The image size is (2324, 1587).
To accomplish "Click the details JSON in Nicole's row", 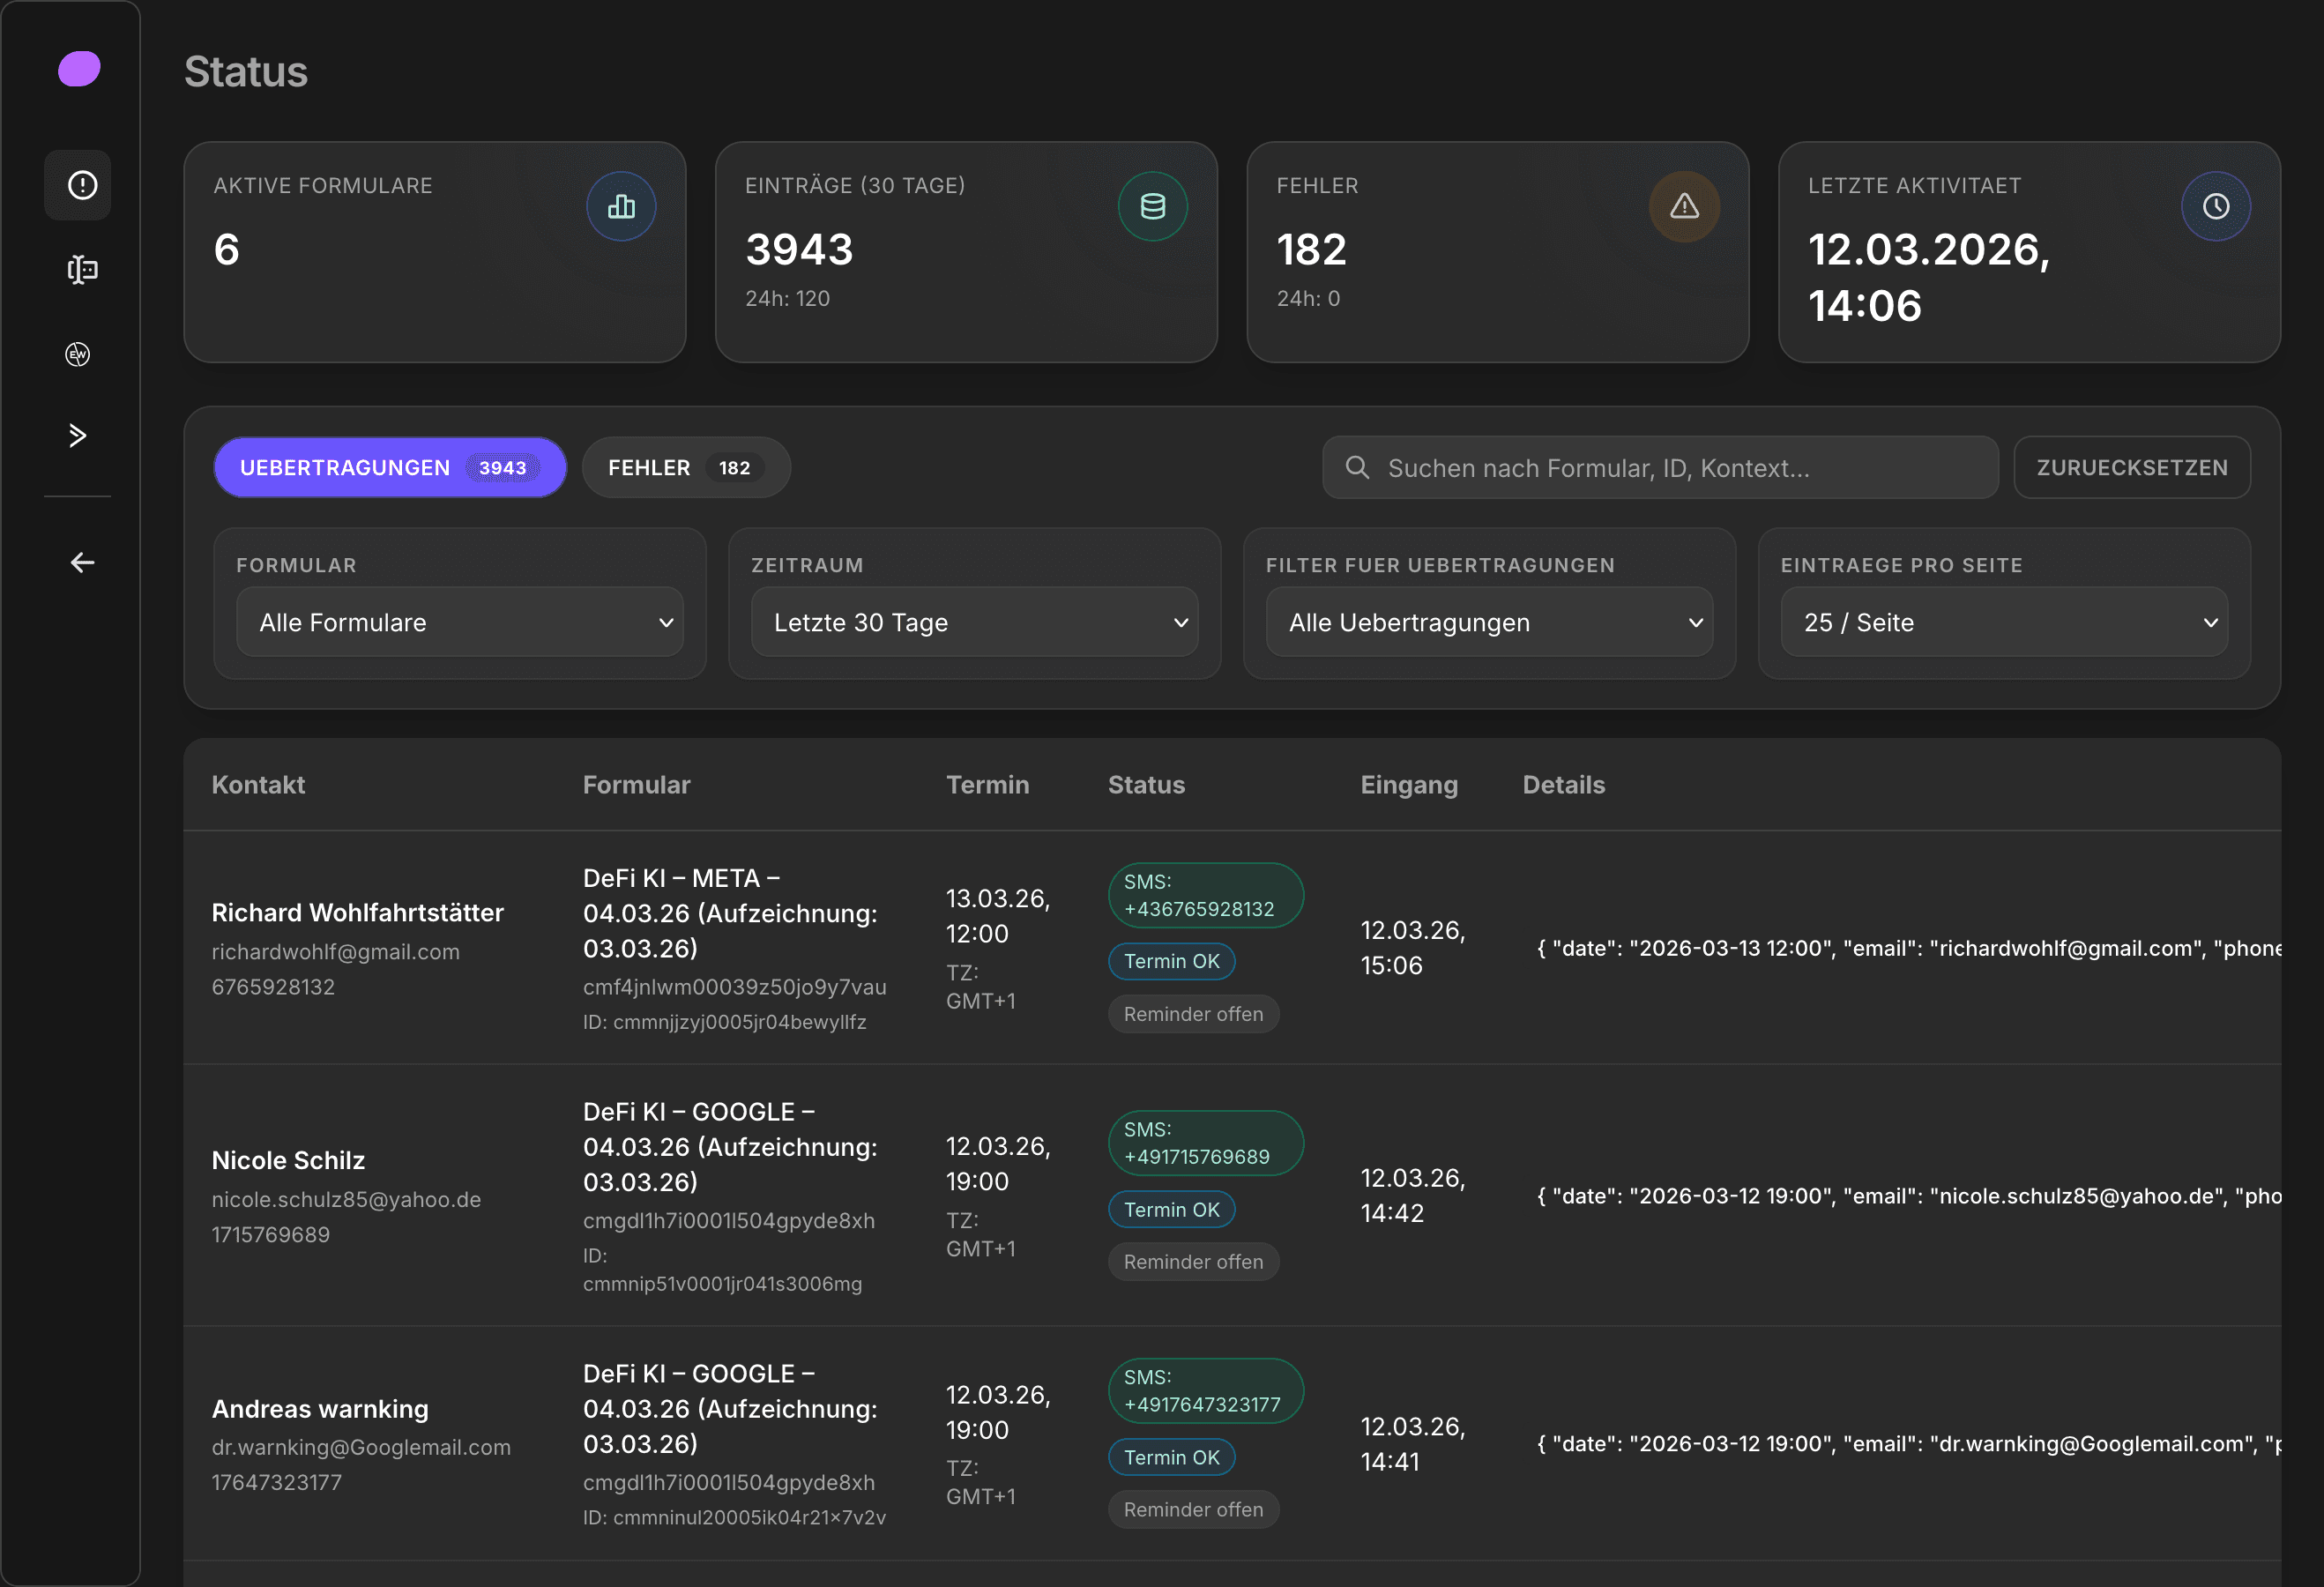I will pos(1908,1196).
